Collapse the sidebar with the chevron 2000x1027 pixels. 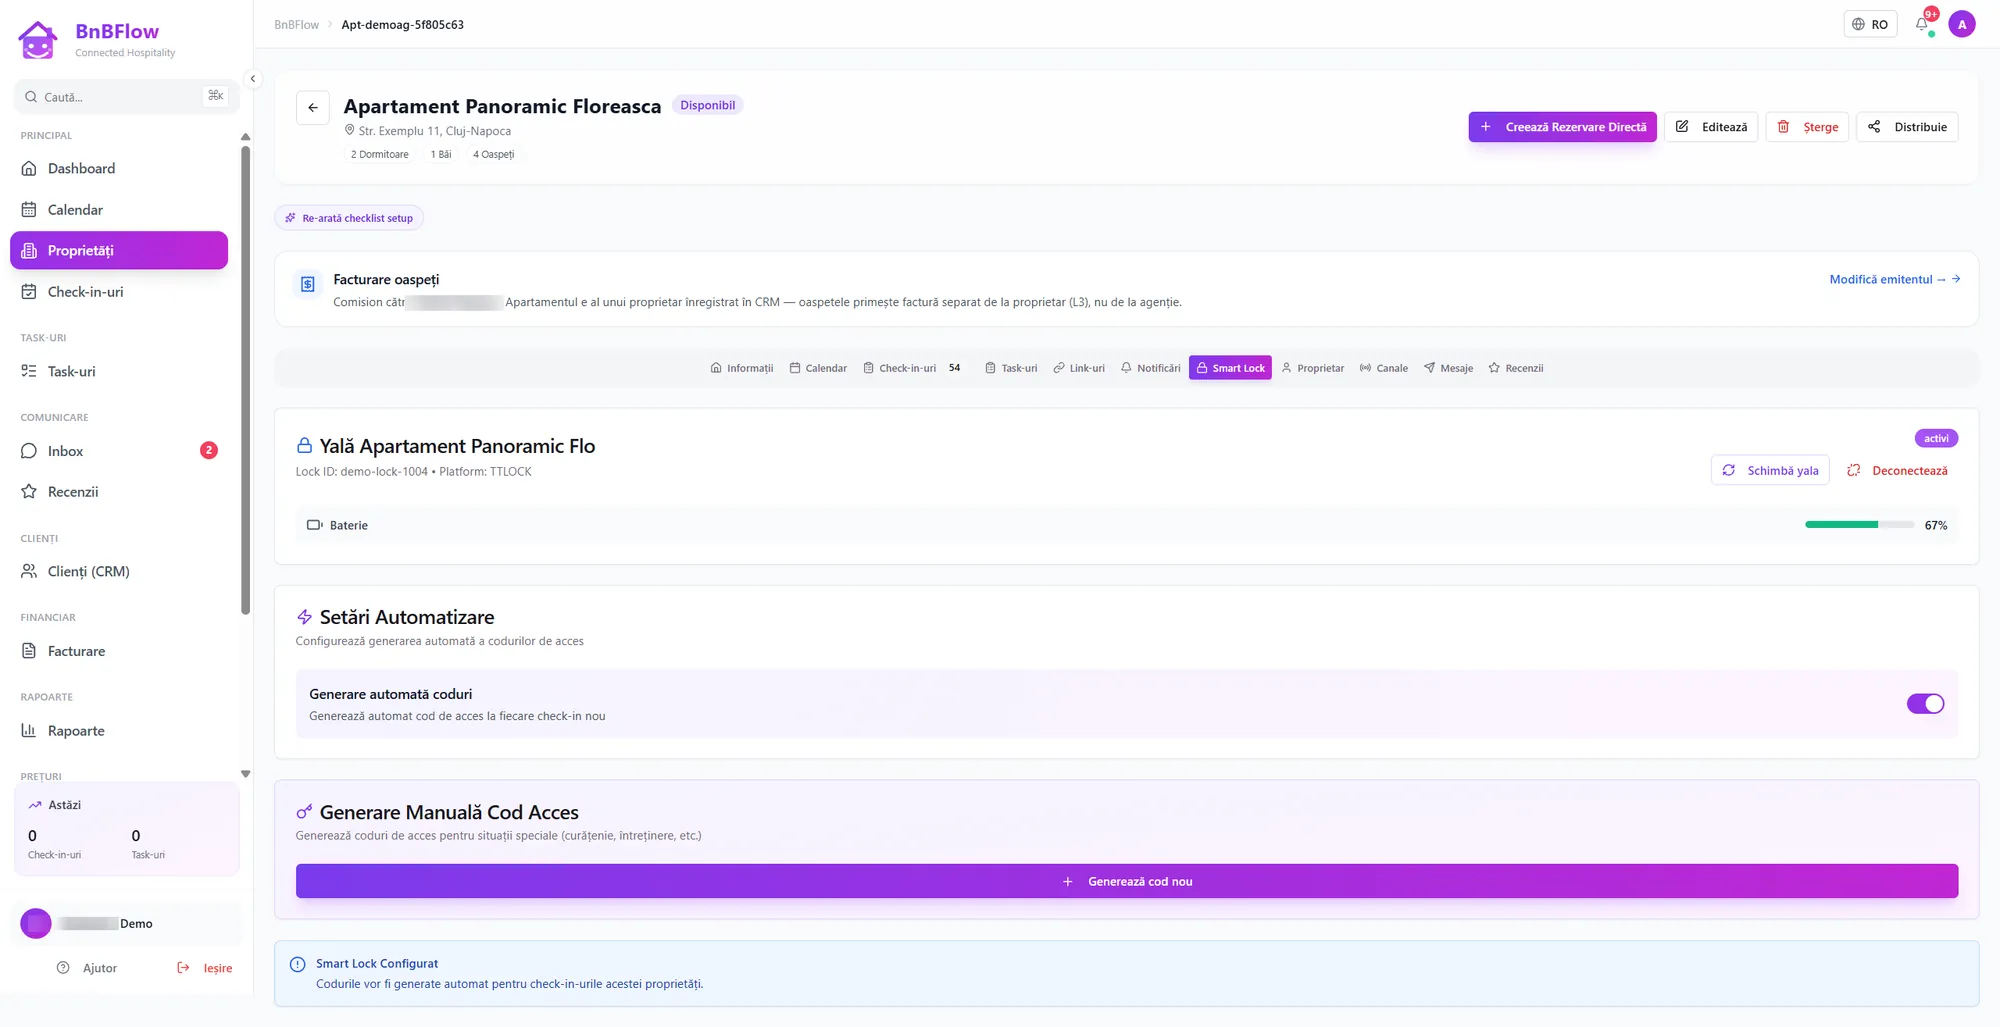[253, 79]
